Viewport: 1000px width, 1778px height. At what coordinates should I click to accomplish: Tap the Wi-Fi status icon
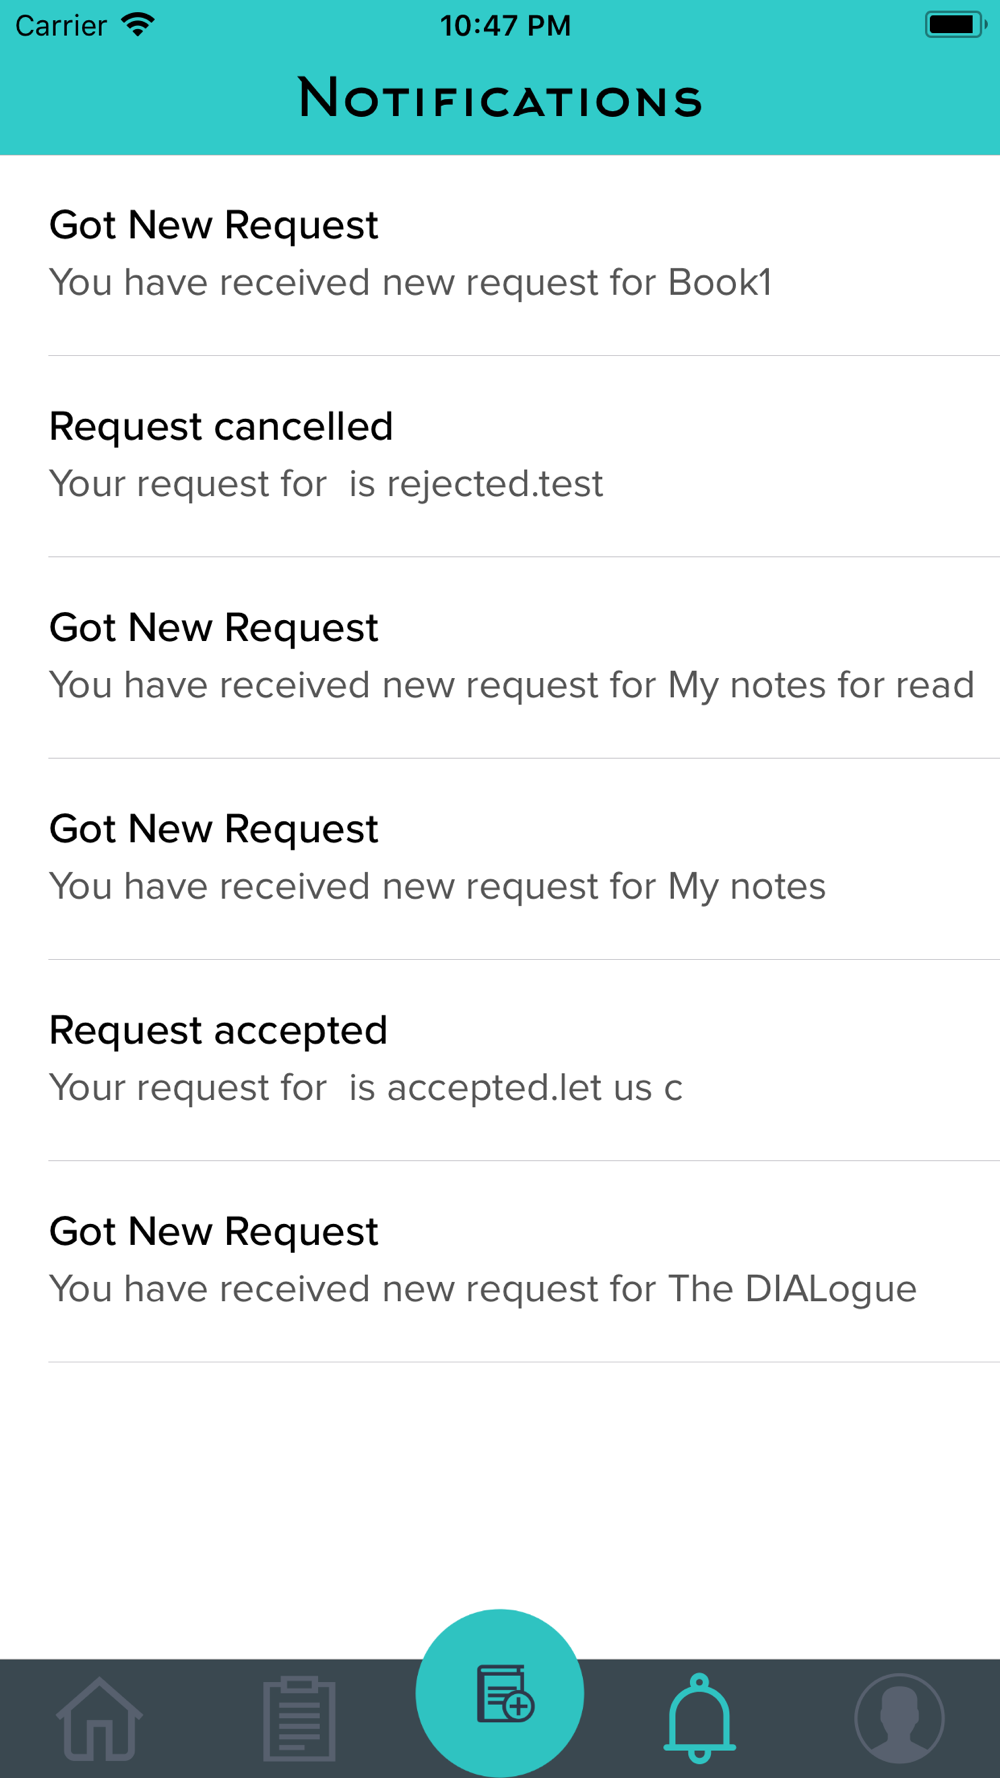pos(138,25)
